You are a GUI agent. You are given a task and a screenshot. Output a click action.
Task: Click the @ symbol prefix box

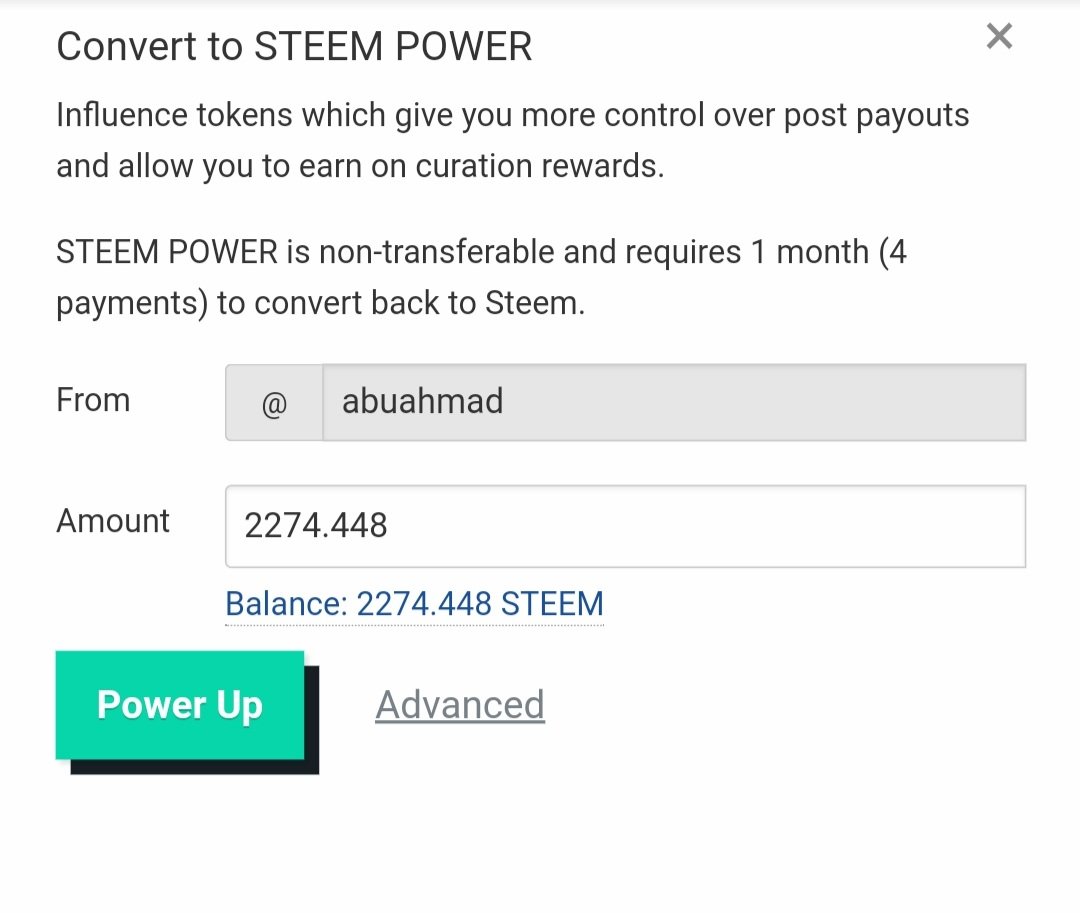(x=274, y=403)
